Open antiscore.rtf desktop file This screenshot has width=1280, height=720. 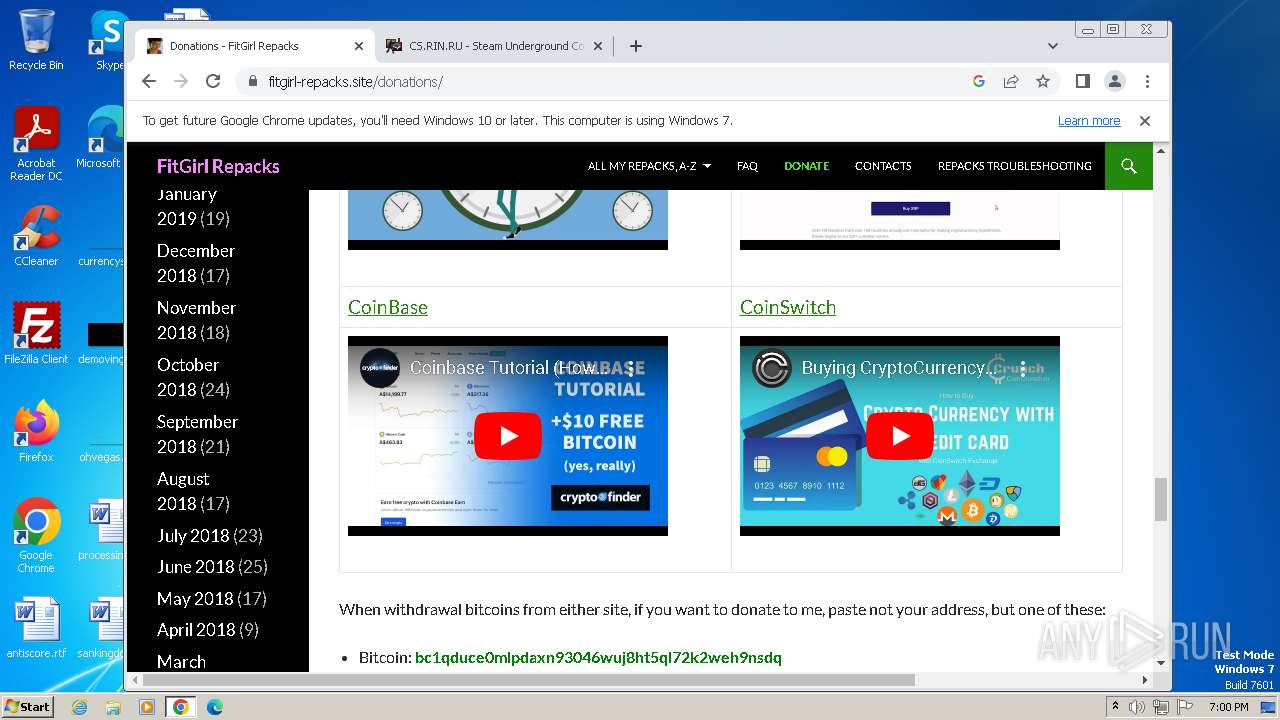click(x=36, y=629)
